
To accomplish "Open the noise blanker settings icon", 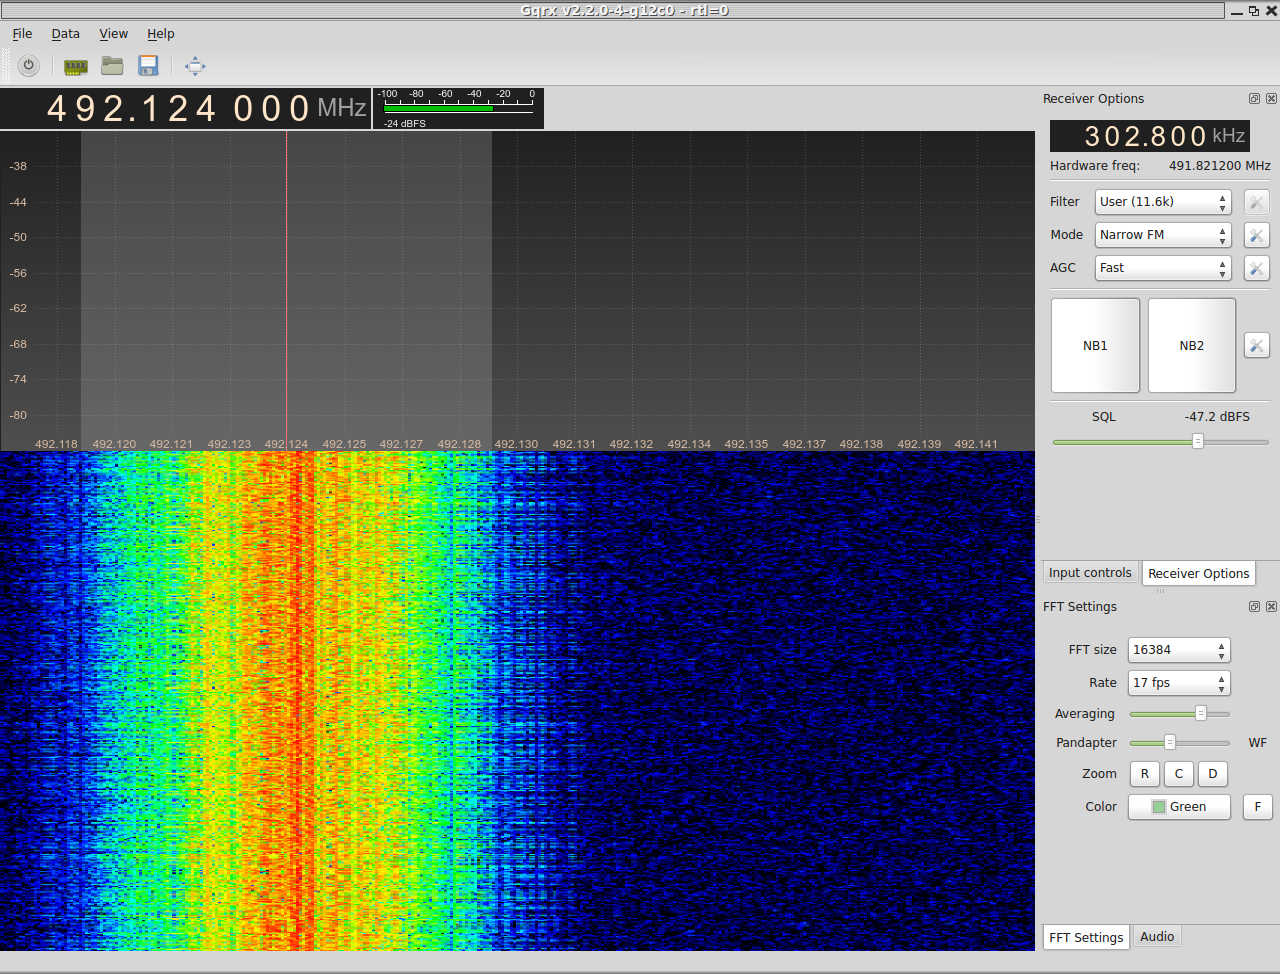I will point(1256,345).
